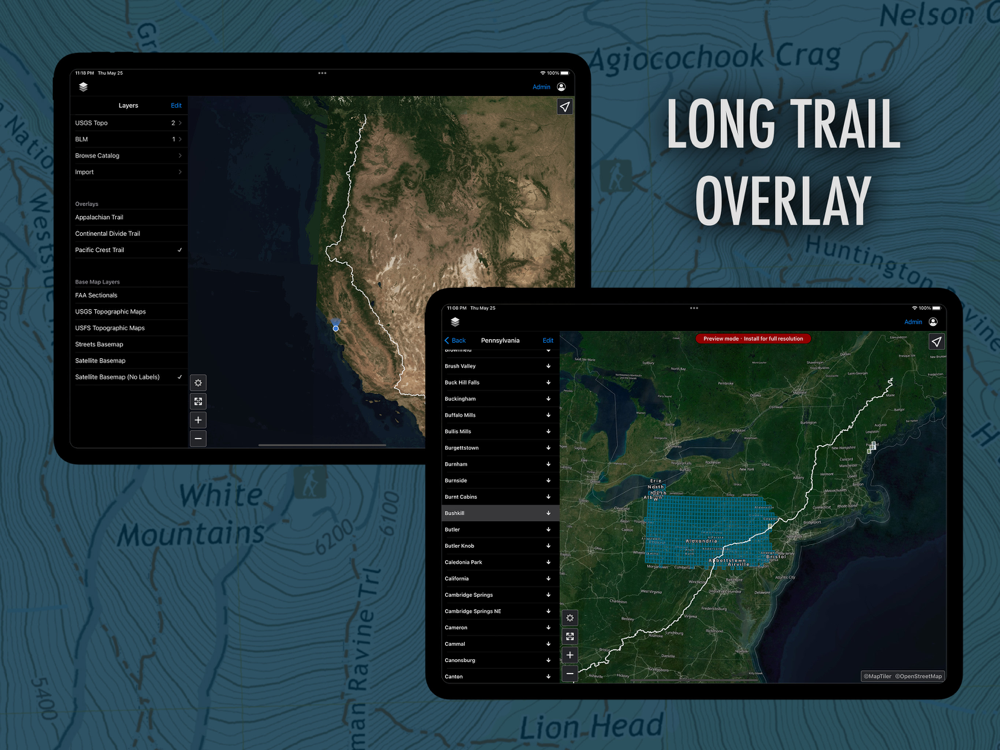Enable the Streets Basemap layer
This screenshot has width=1000, height=750.
tap(129, 344)
